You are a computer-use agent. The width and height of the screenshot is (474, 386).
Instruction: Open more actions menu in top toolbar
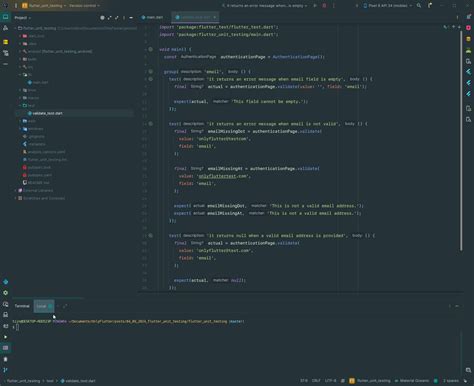pos(334,6)
